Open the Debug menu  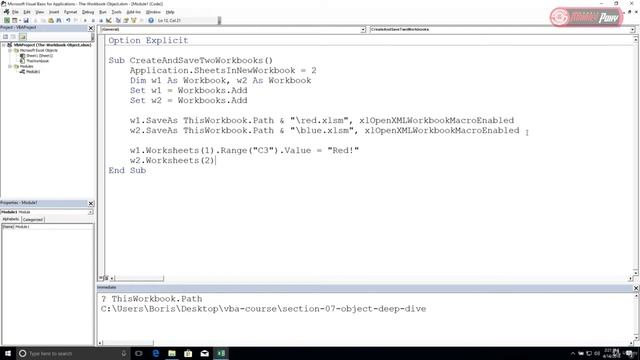tap(88, 12)
